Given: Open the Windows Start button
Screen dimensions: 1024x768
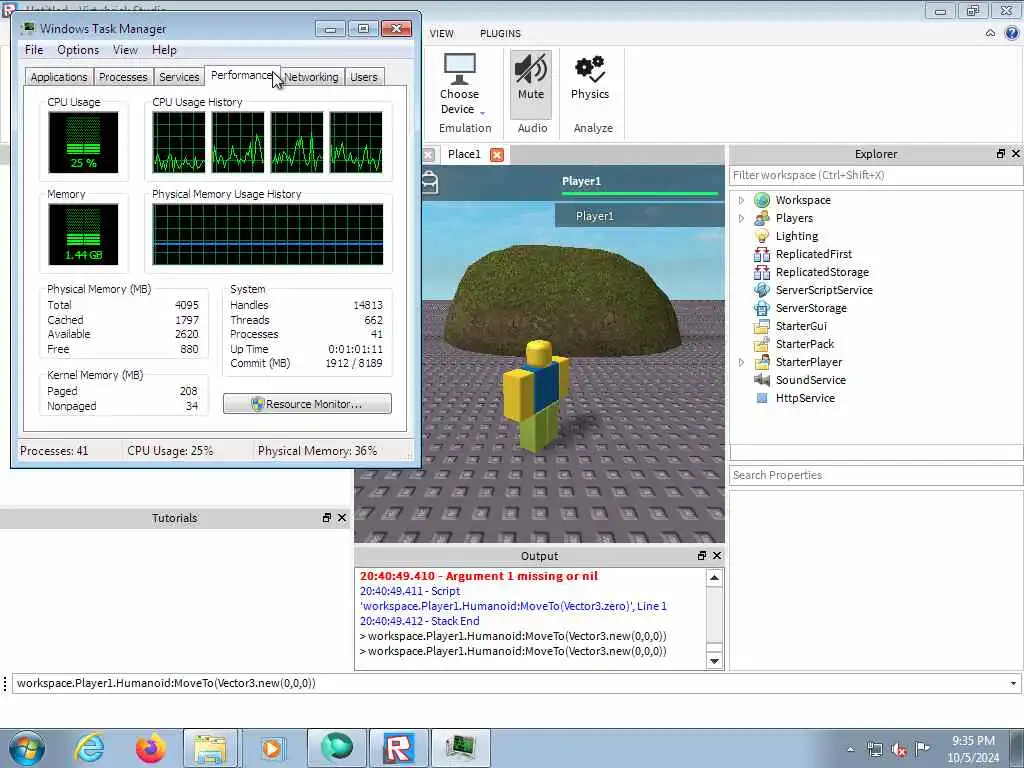Looking at the screenshot, I should 27,748.
